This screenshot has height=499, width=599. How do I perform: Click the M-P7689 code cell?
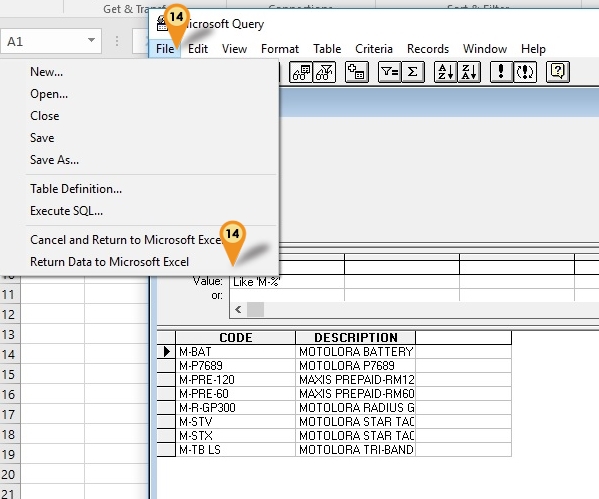tap(235, 366)
